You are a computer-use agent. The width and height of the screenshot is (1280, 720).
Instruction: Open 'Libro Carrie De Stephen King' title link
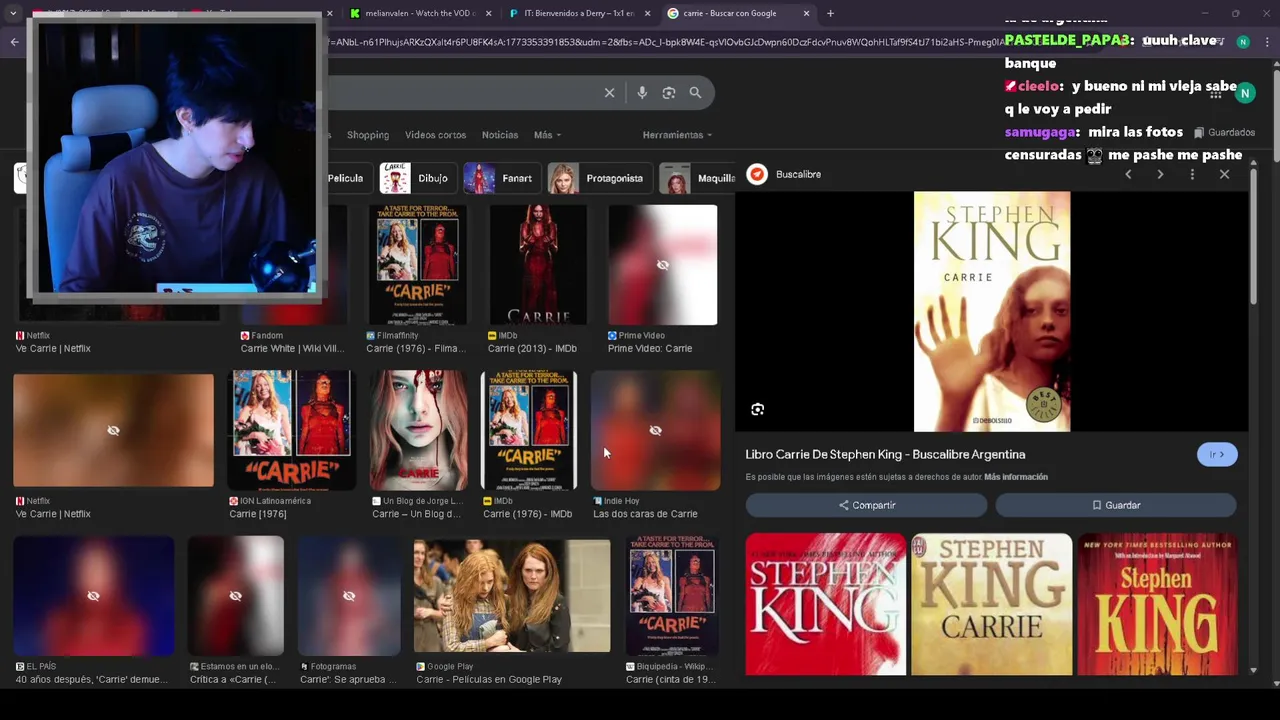tap(885, 454)
